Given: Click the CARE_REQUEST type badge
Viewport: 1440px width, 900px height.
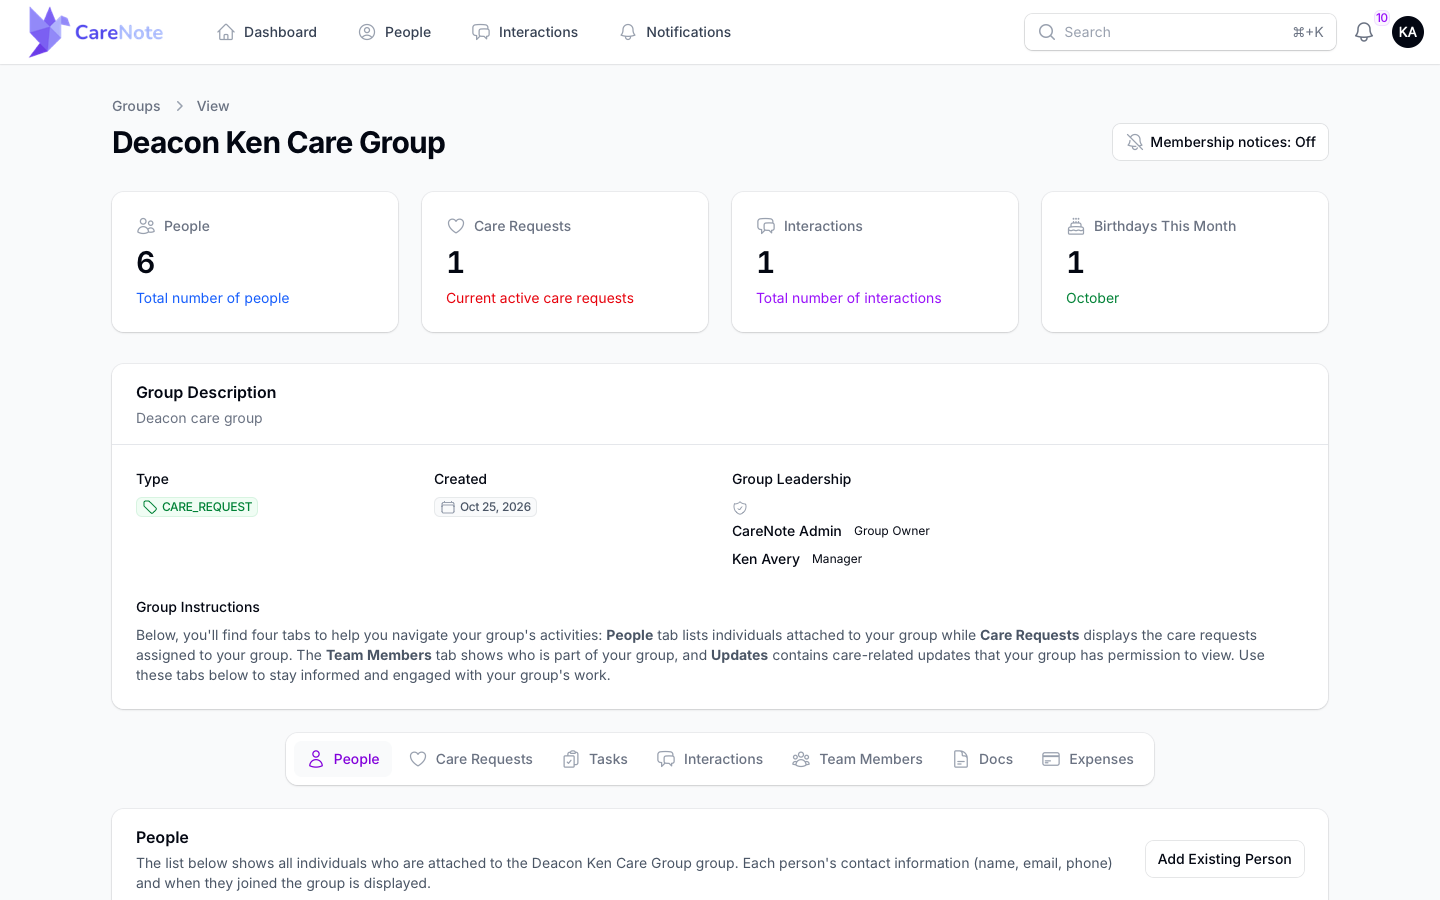Looking at the screenshot, I should (x=197, y=507).
